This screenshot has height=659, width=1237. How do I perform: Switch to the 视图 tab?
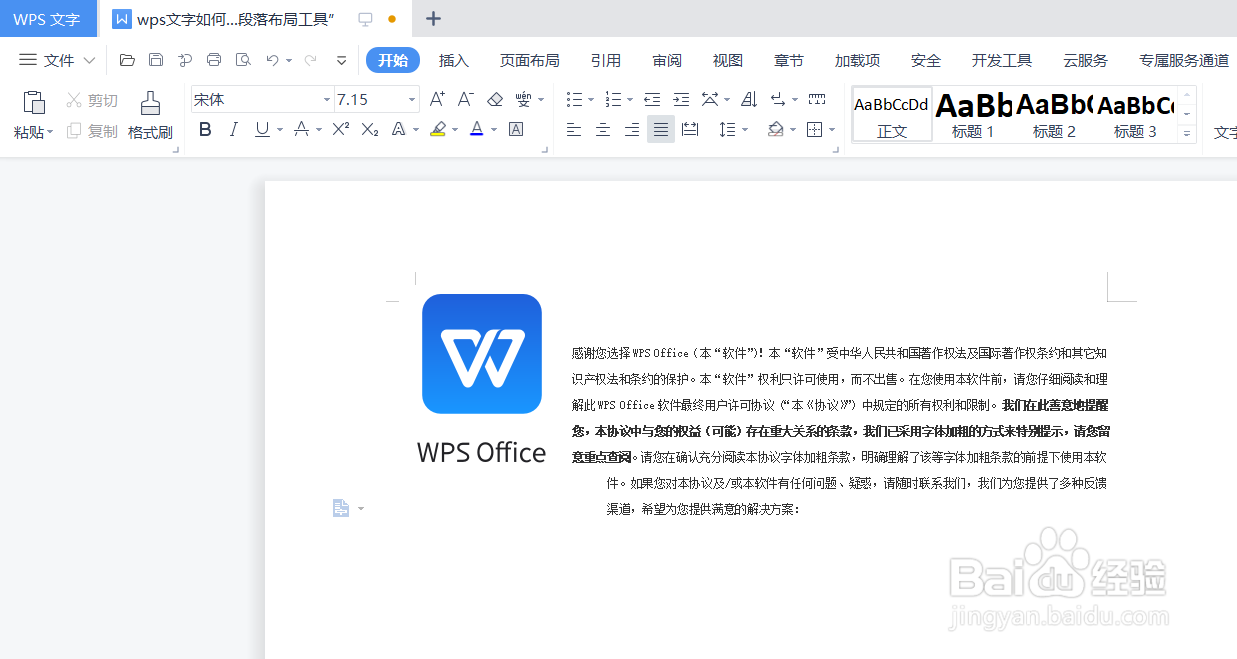click(x=728, y=60)
